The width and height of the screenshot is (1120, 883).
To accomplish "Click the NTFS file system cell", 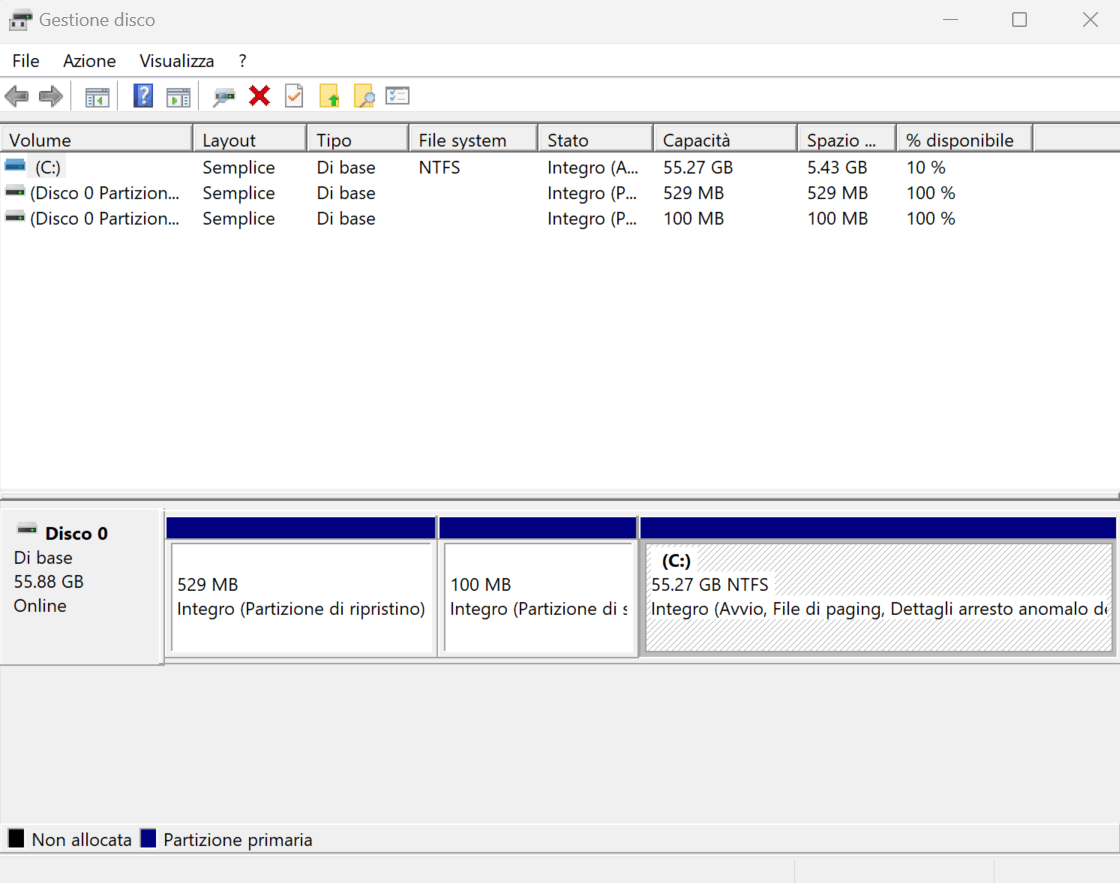I will 439,167.
